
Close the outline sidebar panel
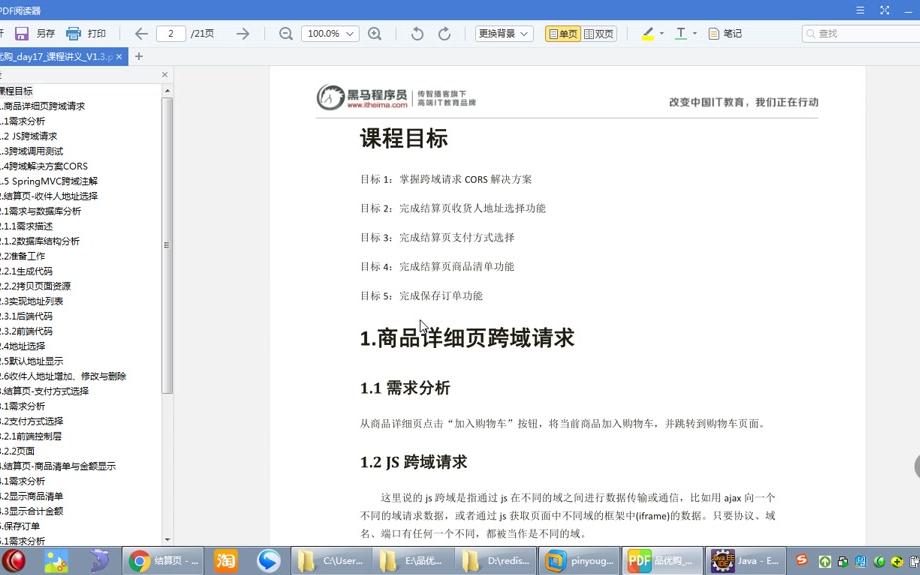(x=165, y=75)
